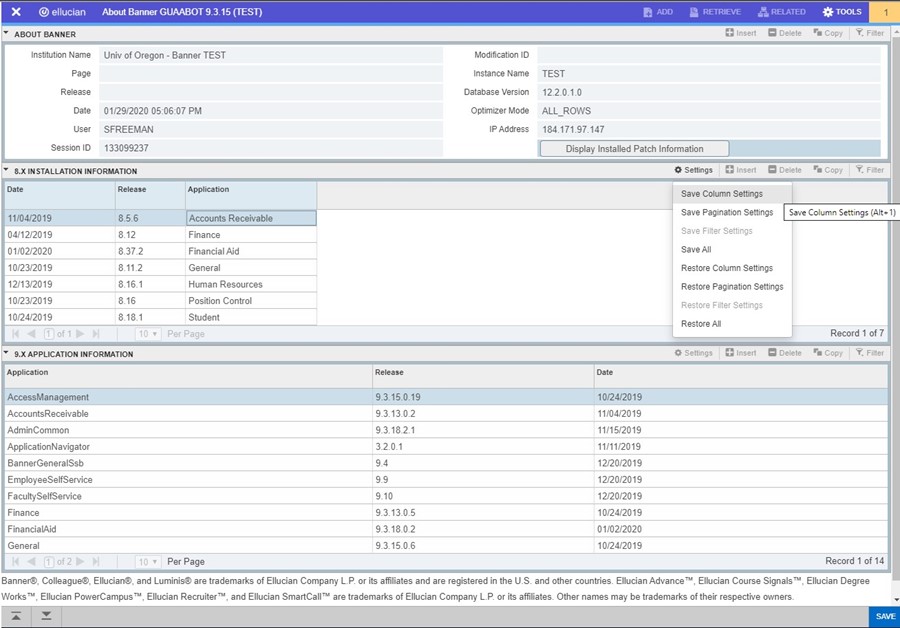Collapse the 8.X INSTALLATION INFORMATION section
Image resolution: width=900 pixels, height=628 pixels.
point(6,170)
